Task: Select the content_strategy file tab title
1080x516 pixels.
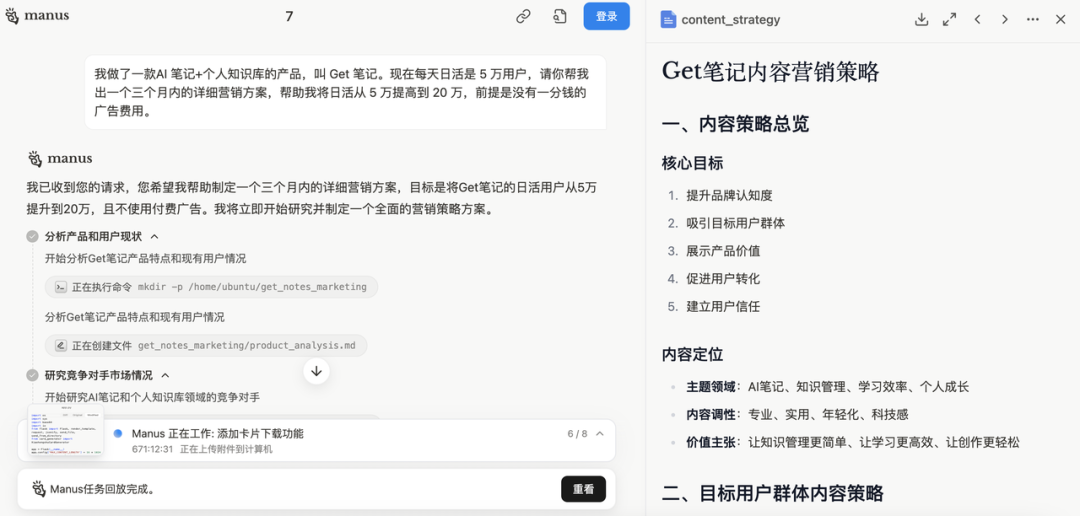Action: coord(733,19)
